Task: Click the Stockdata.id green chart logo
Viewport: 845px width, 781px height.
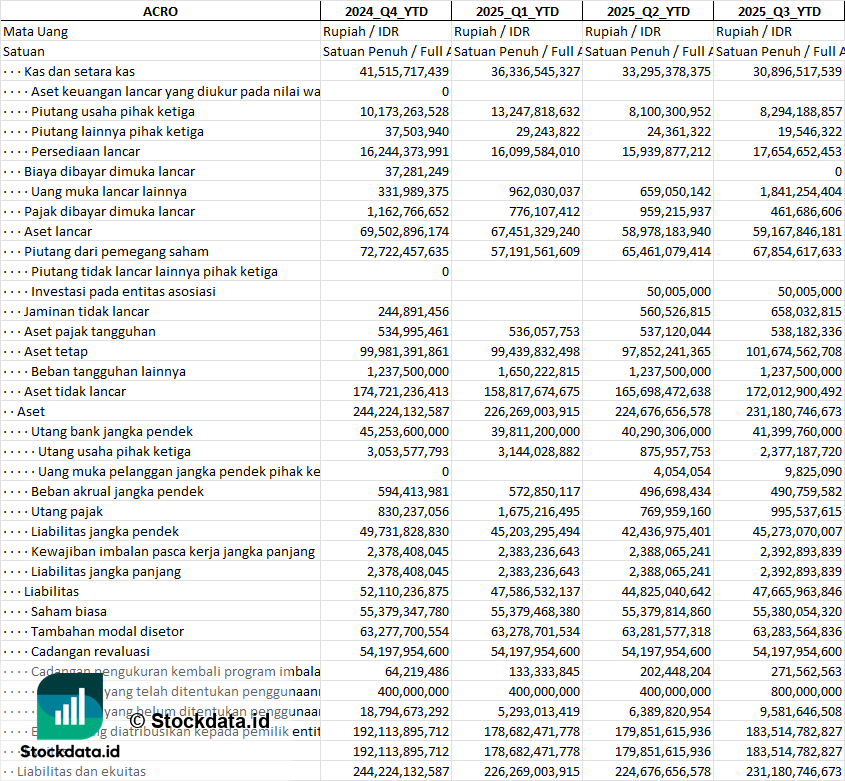Action: [69, 706]
